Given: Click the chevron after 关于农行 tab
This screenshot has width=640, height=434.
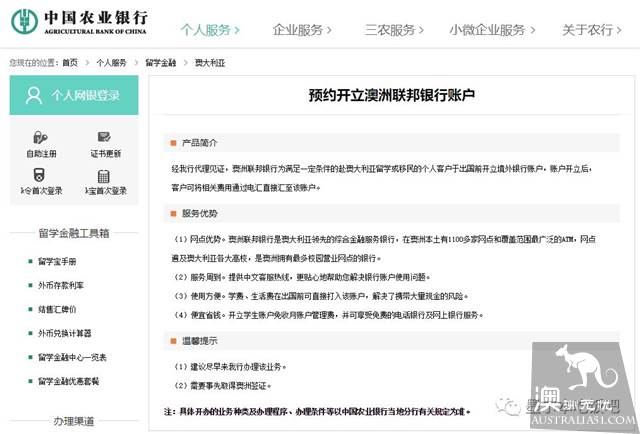Looking at the screenshot, I should click(x=619, y=30).
